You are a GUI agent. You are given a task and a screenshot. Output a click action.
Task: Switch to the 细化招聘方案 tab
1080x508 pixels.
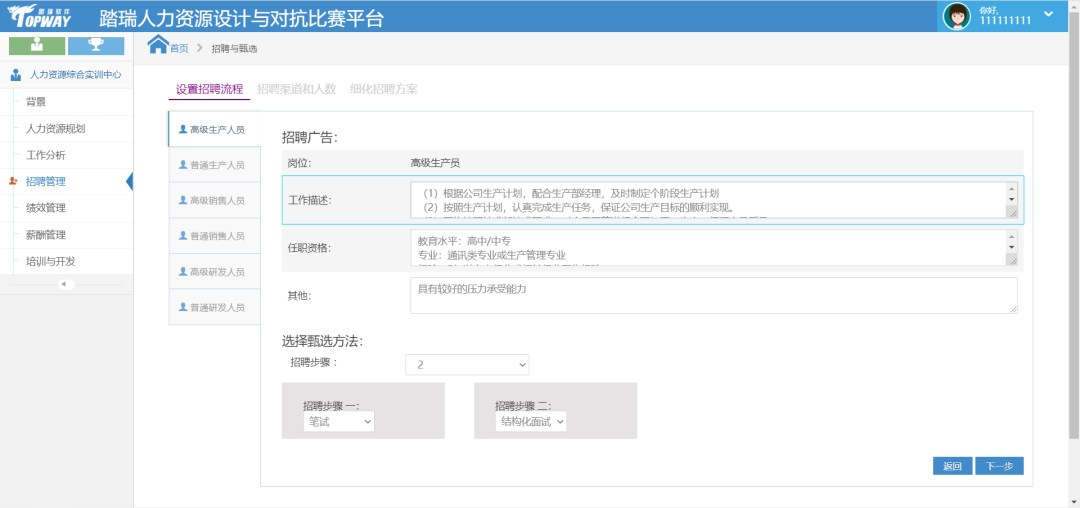click(x=384, y=89)
